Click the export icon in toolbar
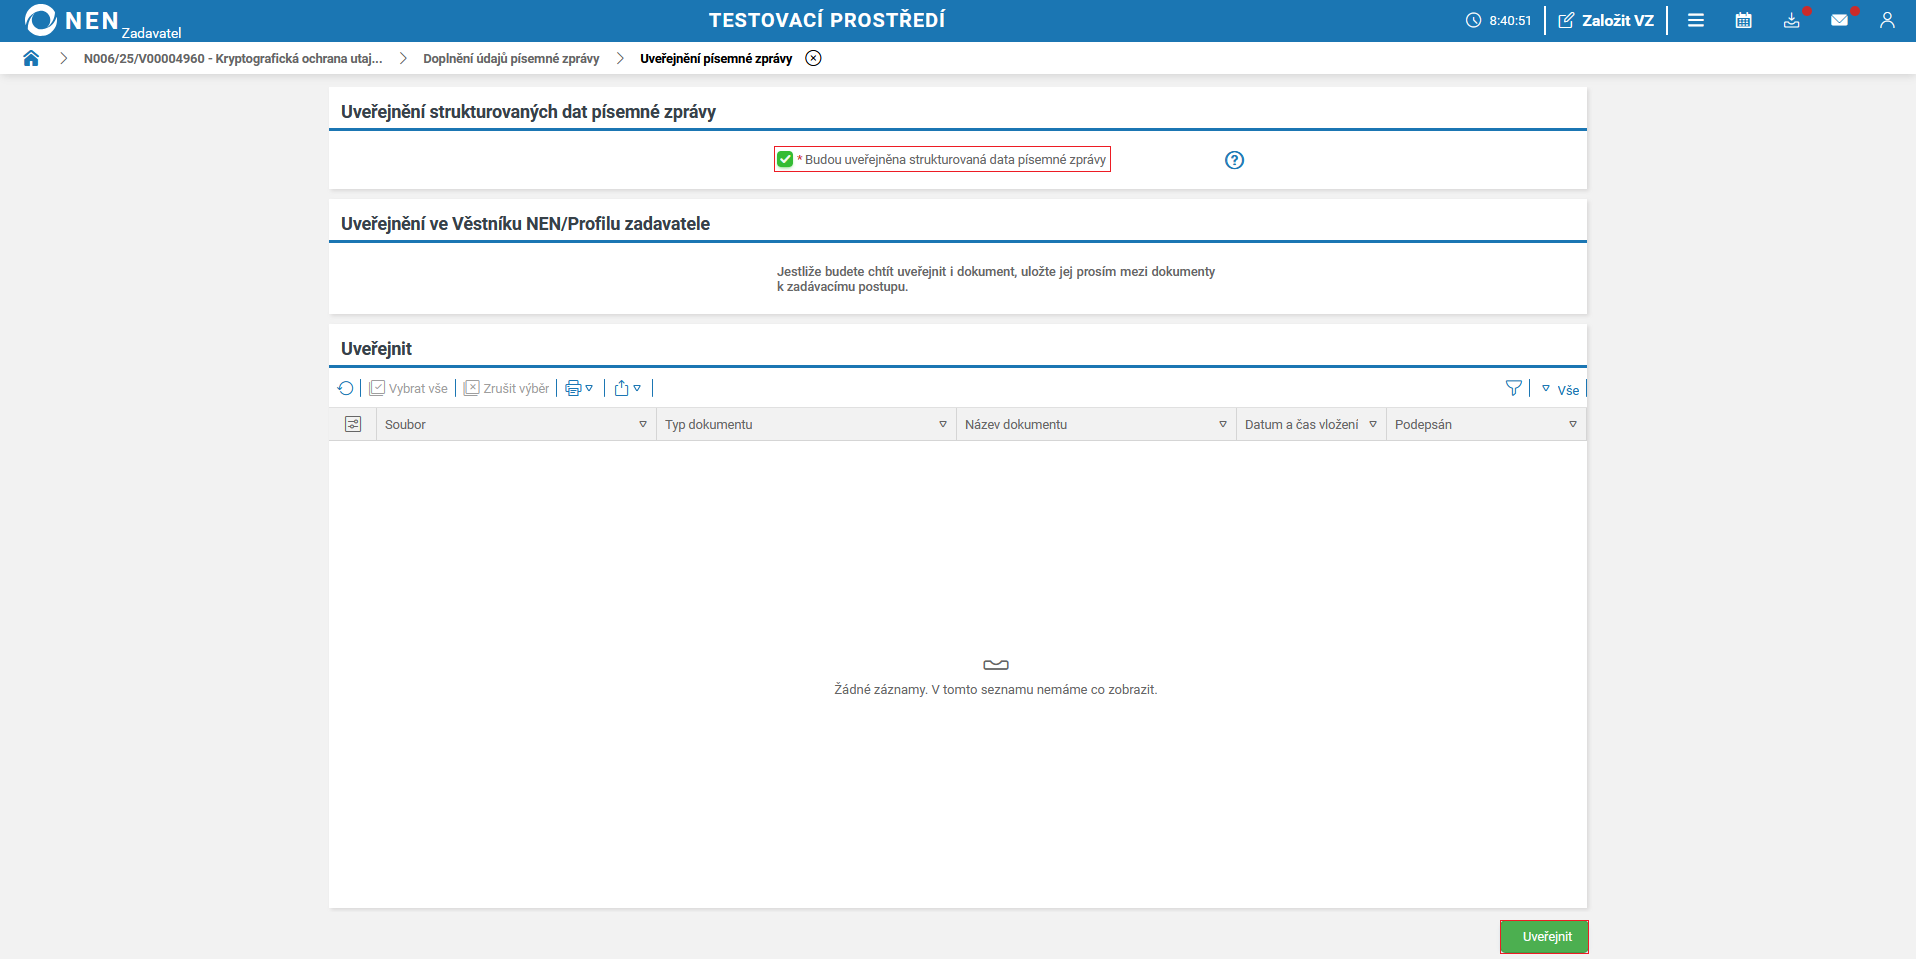Screen dimensions: 1916x959 click(622, 388)
